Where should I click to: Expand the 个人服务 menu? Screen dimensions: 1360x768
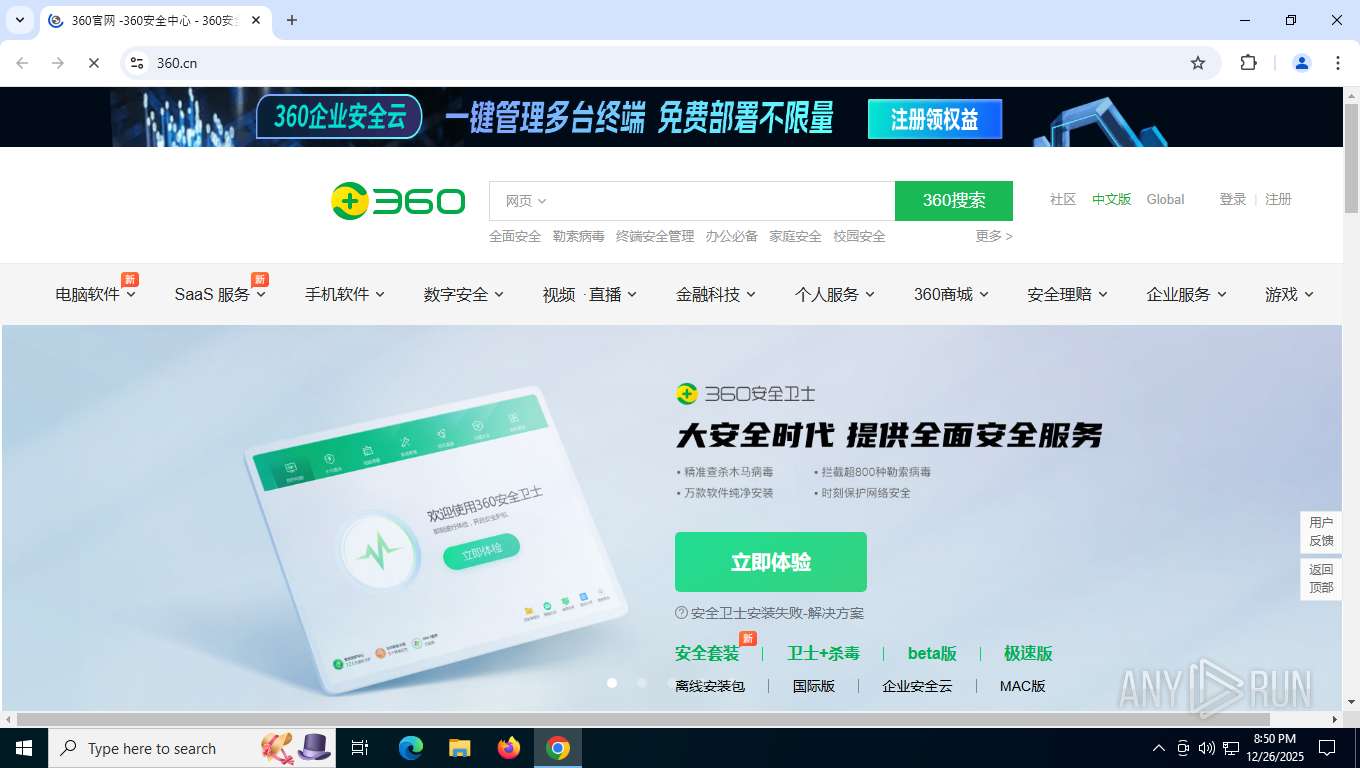(x=834, y=294)
